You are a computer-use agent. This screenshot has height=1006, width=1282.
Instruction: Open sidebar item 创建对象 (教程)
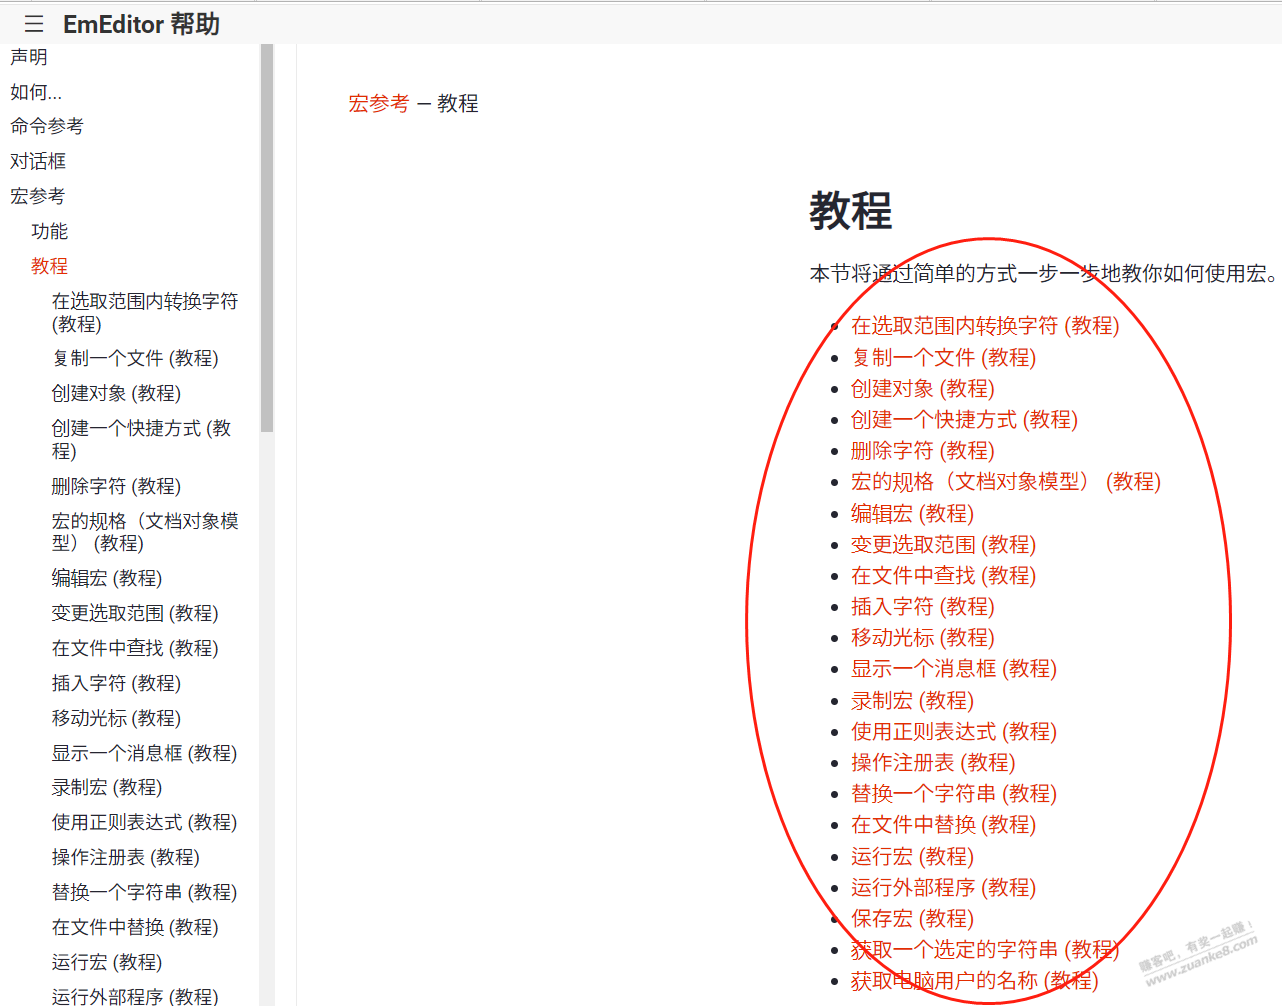[116, 393]
